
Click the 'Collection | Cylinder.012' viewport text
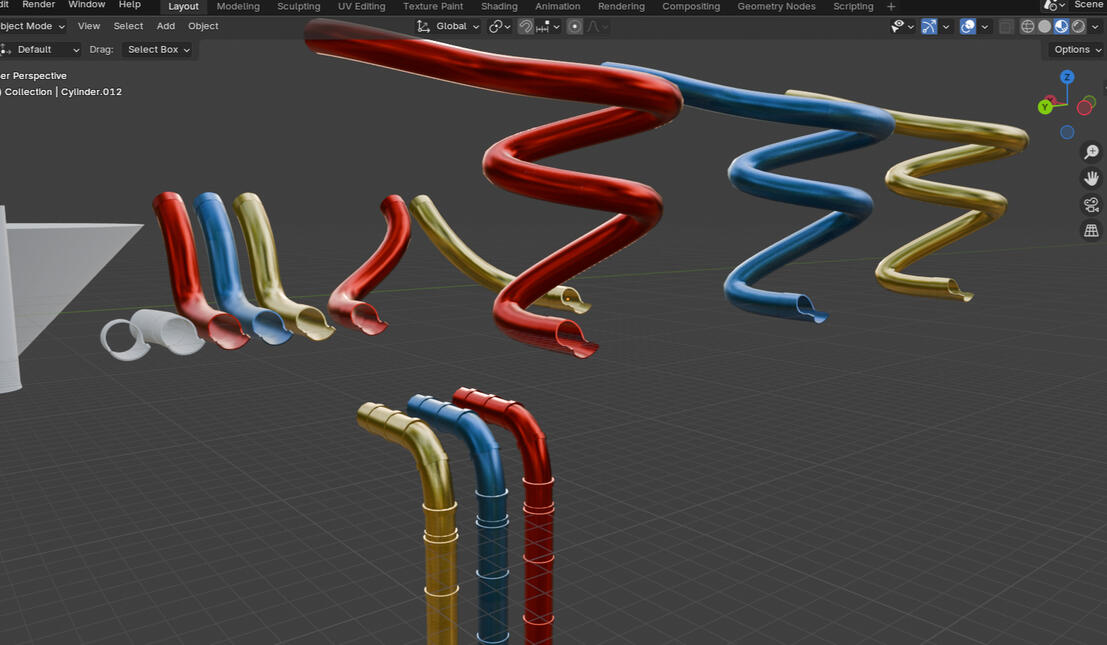[63, 92]
